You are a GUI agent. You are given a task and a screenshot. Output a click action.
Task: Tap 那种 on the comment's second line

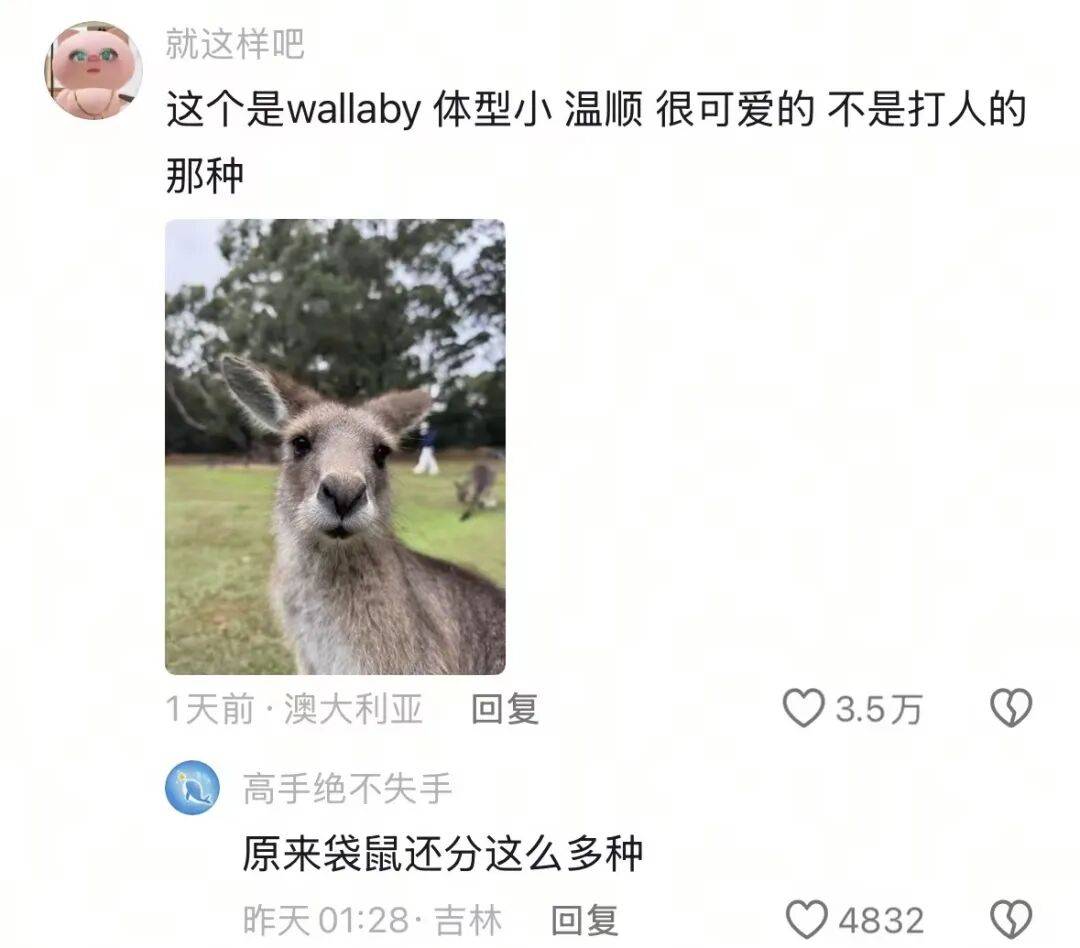click(205, 176)
